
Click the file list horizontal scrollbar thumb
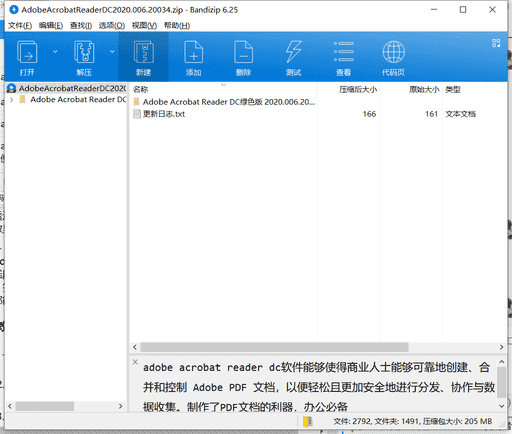(274, 347)
